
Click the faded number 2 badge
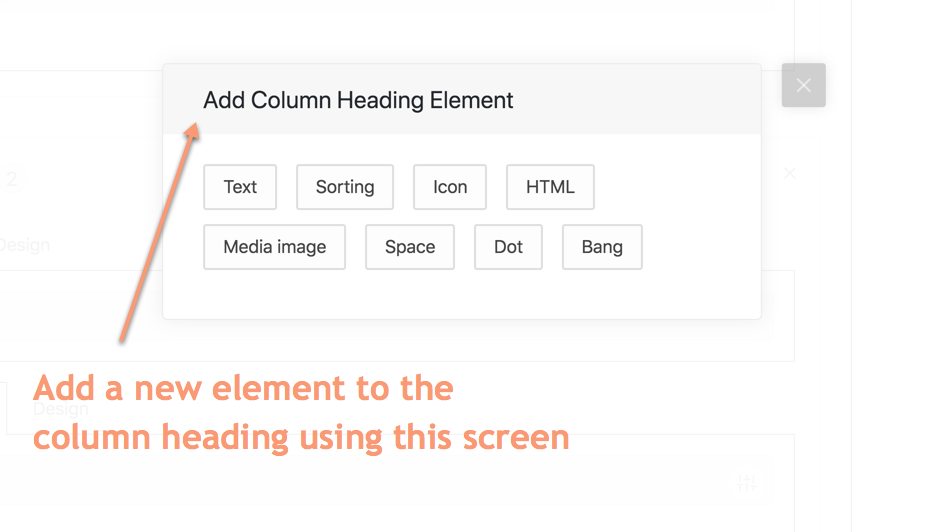[12, 180]
